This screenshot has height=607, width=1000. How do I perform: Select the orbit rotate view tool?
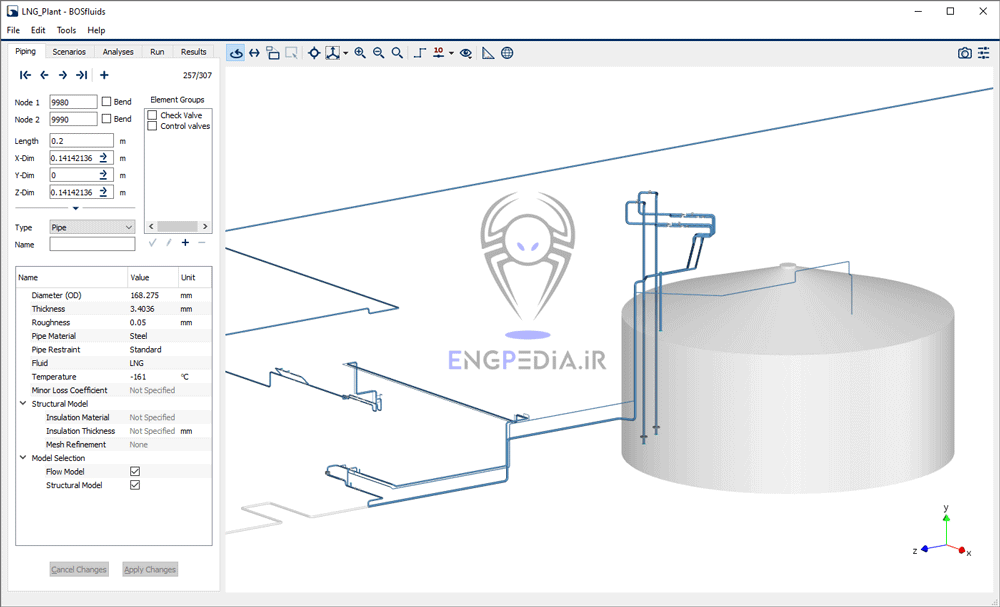click(x=236, y=52)
